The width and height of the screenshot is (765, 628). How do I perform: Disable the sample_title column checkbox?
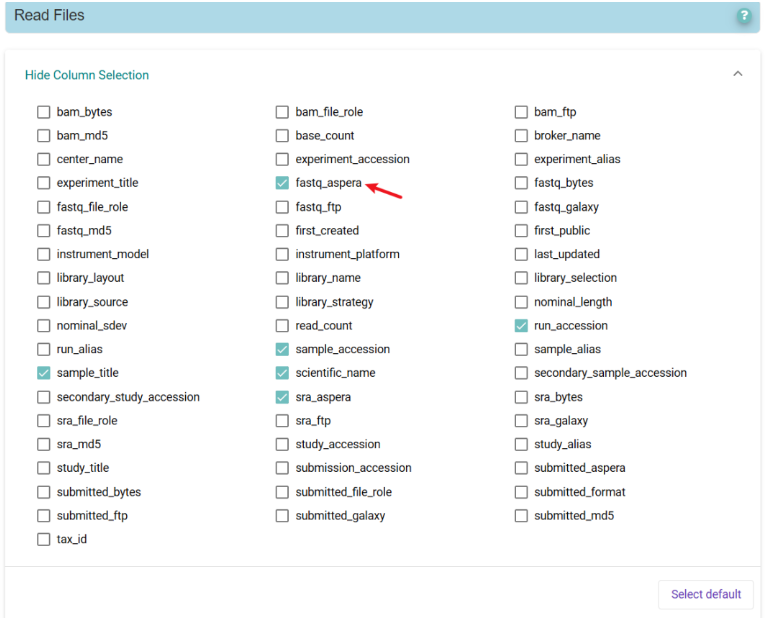[x=43, y=373]
